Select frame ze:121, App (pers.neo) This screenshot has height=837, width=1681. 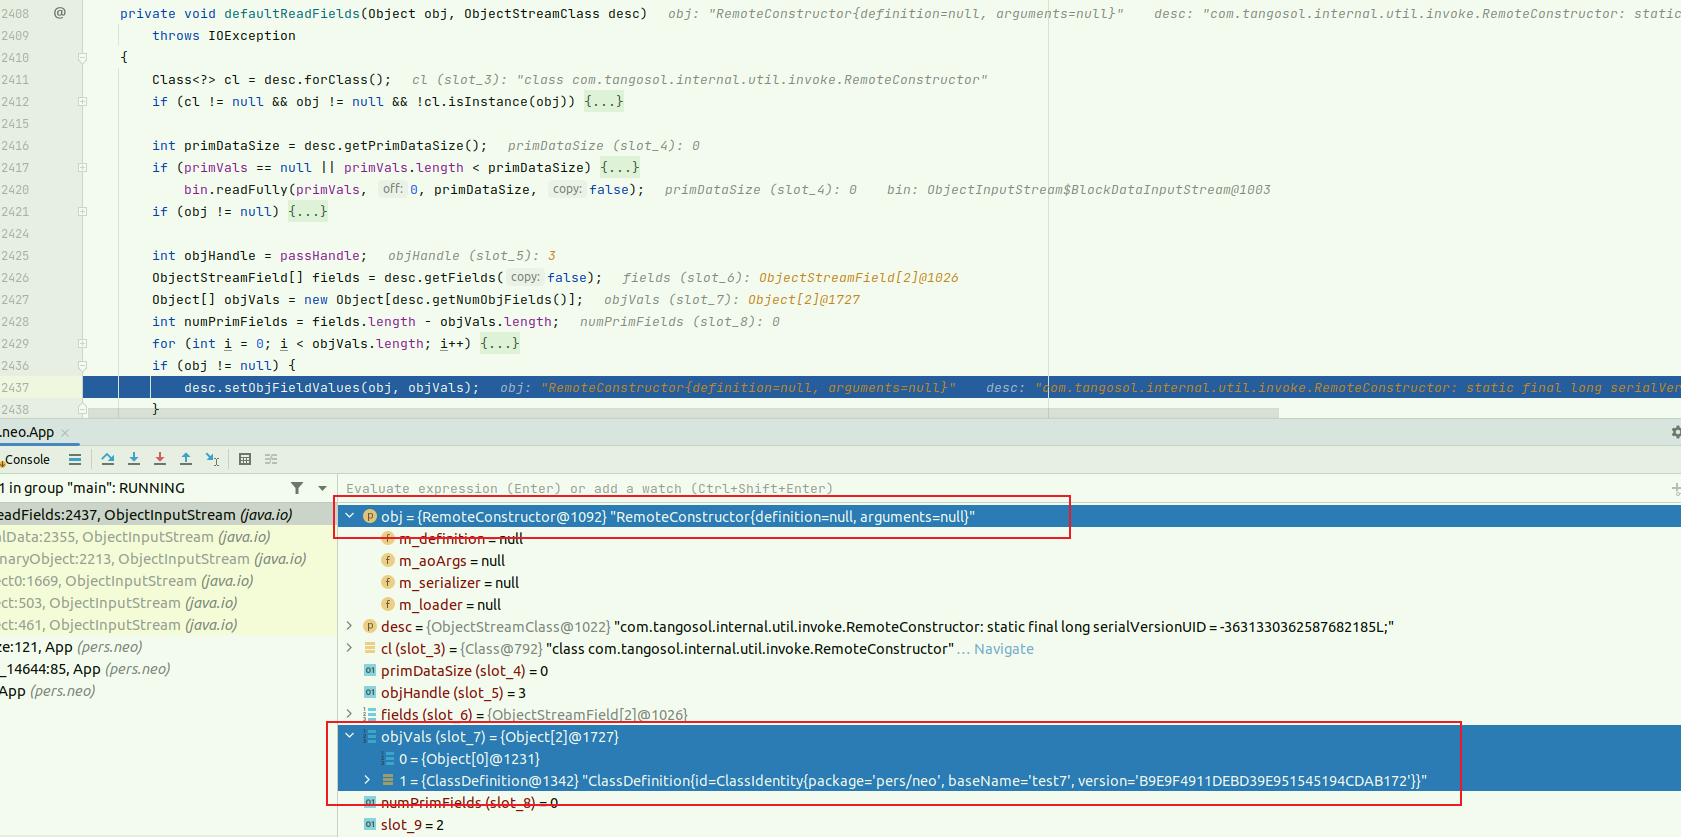click(x=168, y=647)
